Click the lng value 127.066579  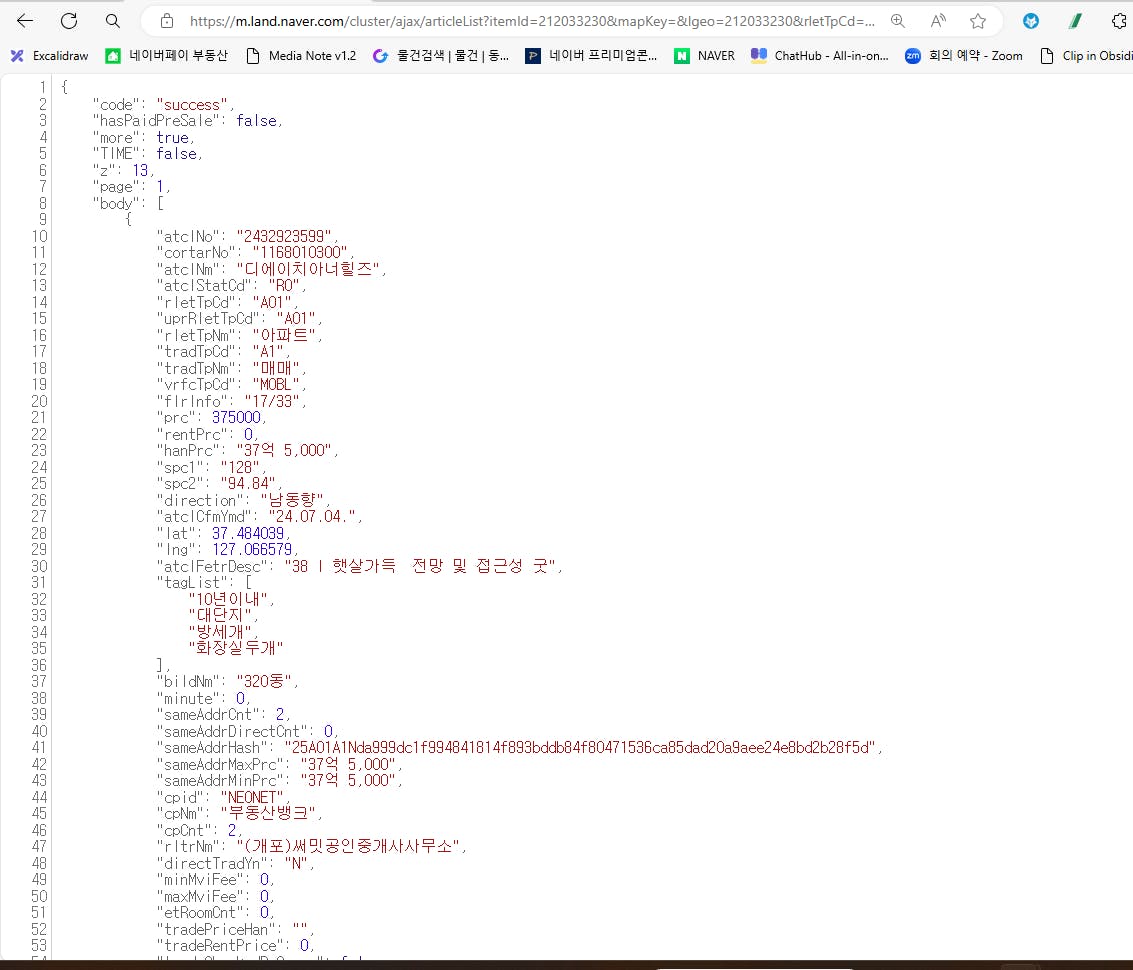tap(252, 549)
